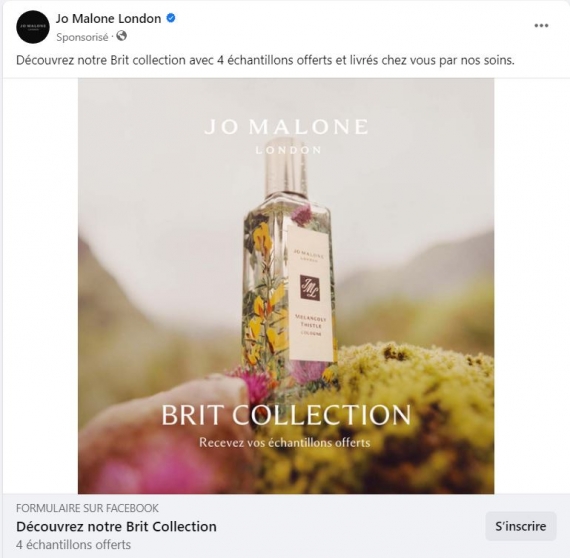Click the post caption about 4 échantillons

[265, 60]
